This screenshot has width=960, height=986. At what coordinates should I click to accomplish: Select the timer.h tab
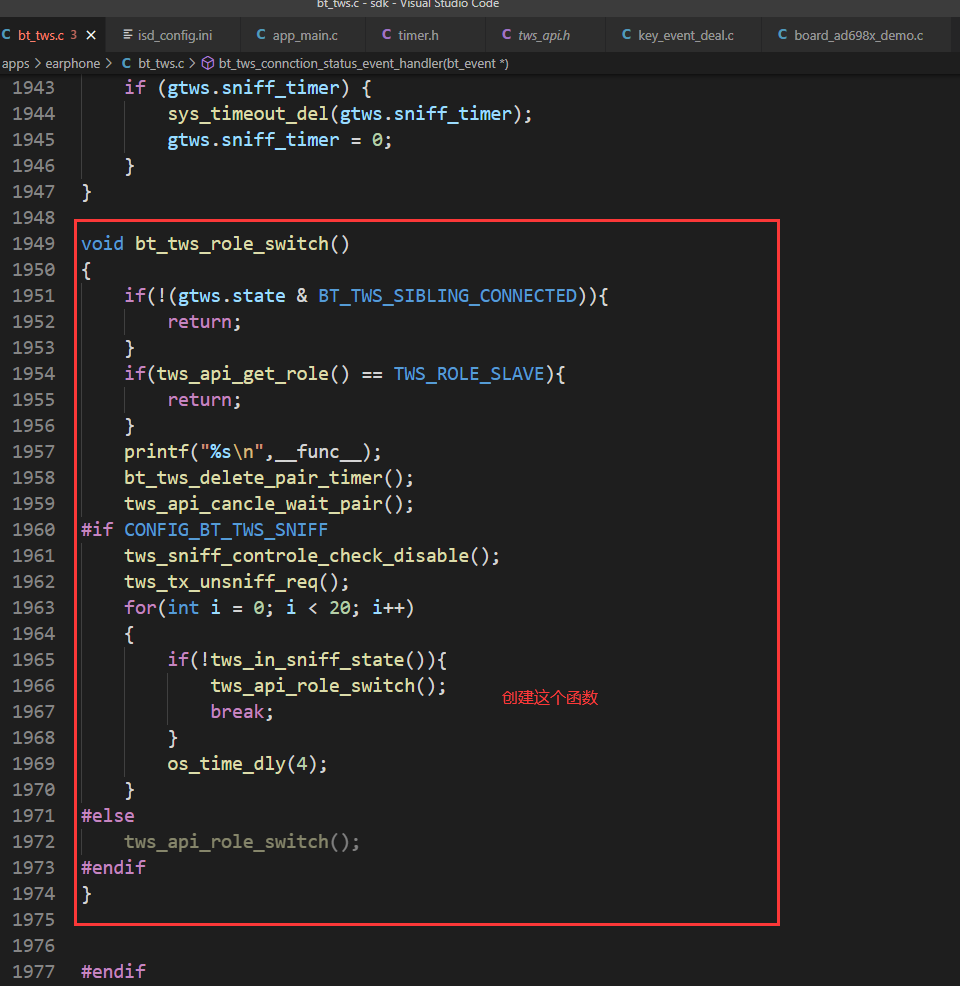(x=411, y=35)
